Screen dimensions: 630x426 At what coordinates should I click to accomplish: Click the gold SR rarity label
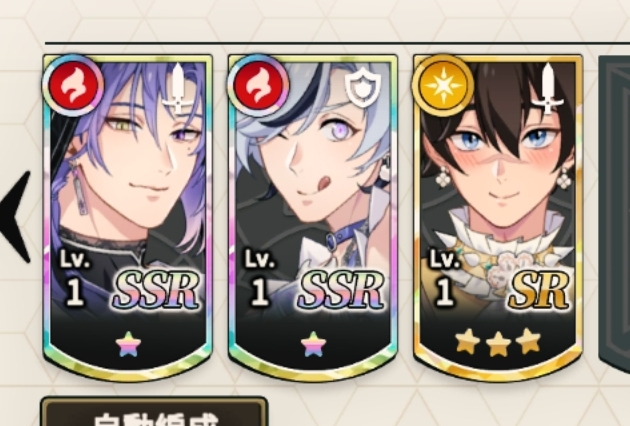tap(539, 291)
